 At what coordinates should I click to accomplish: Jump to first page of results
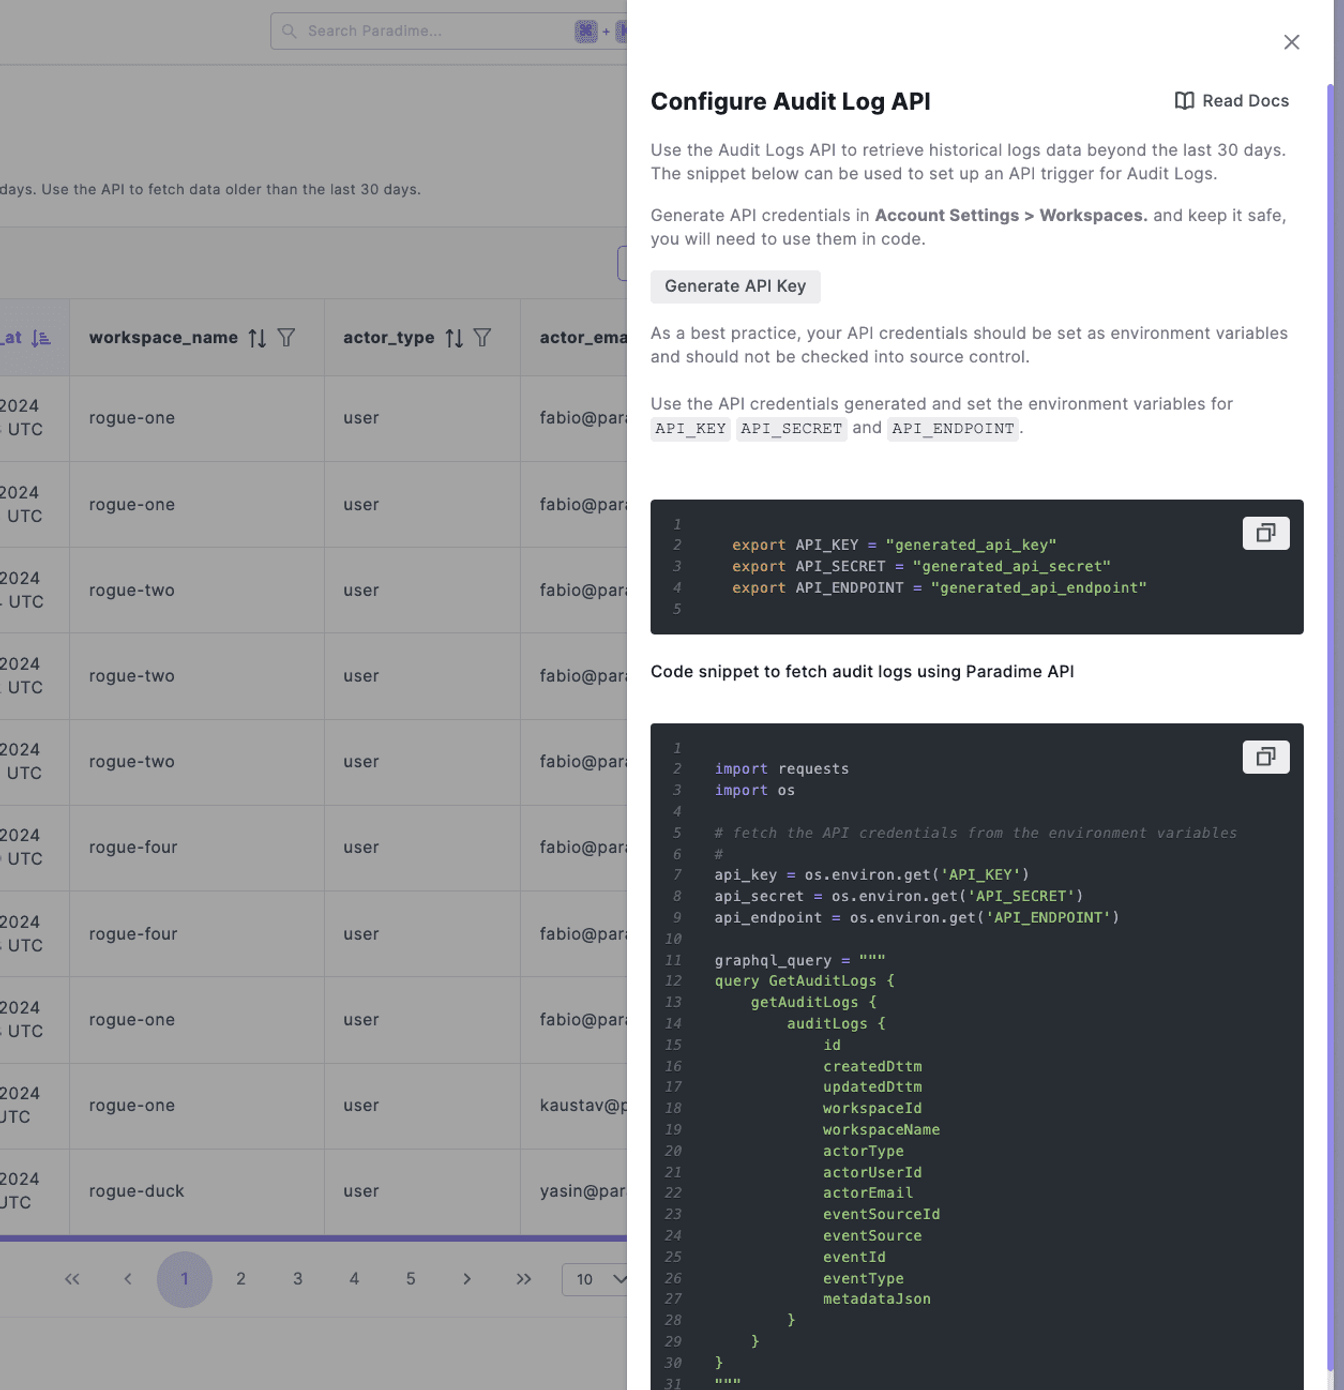72,1279
